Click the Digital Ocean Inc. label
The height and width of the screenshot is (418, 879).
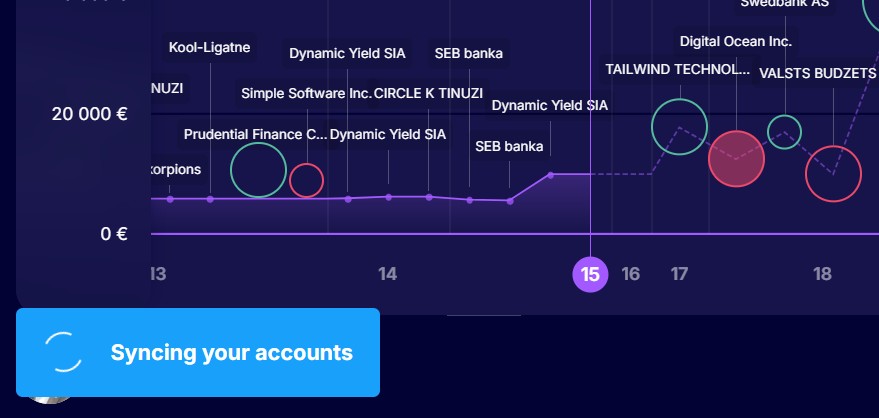[x=736, y=41]
